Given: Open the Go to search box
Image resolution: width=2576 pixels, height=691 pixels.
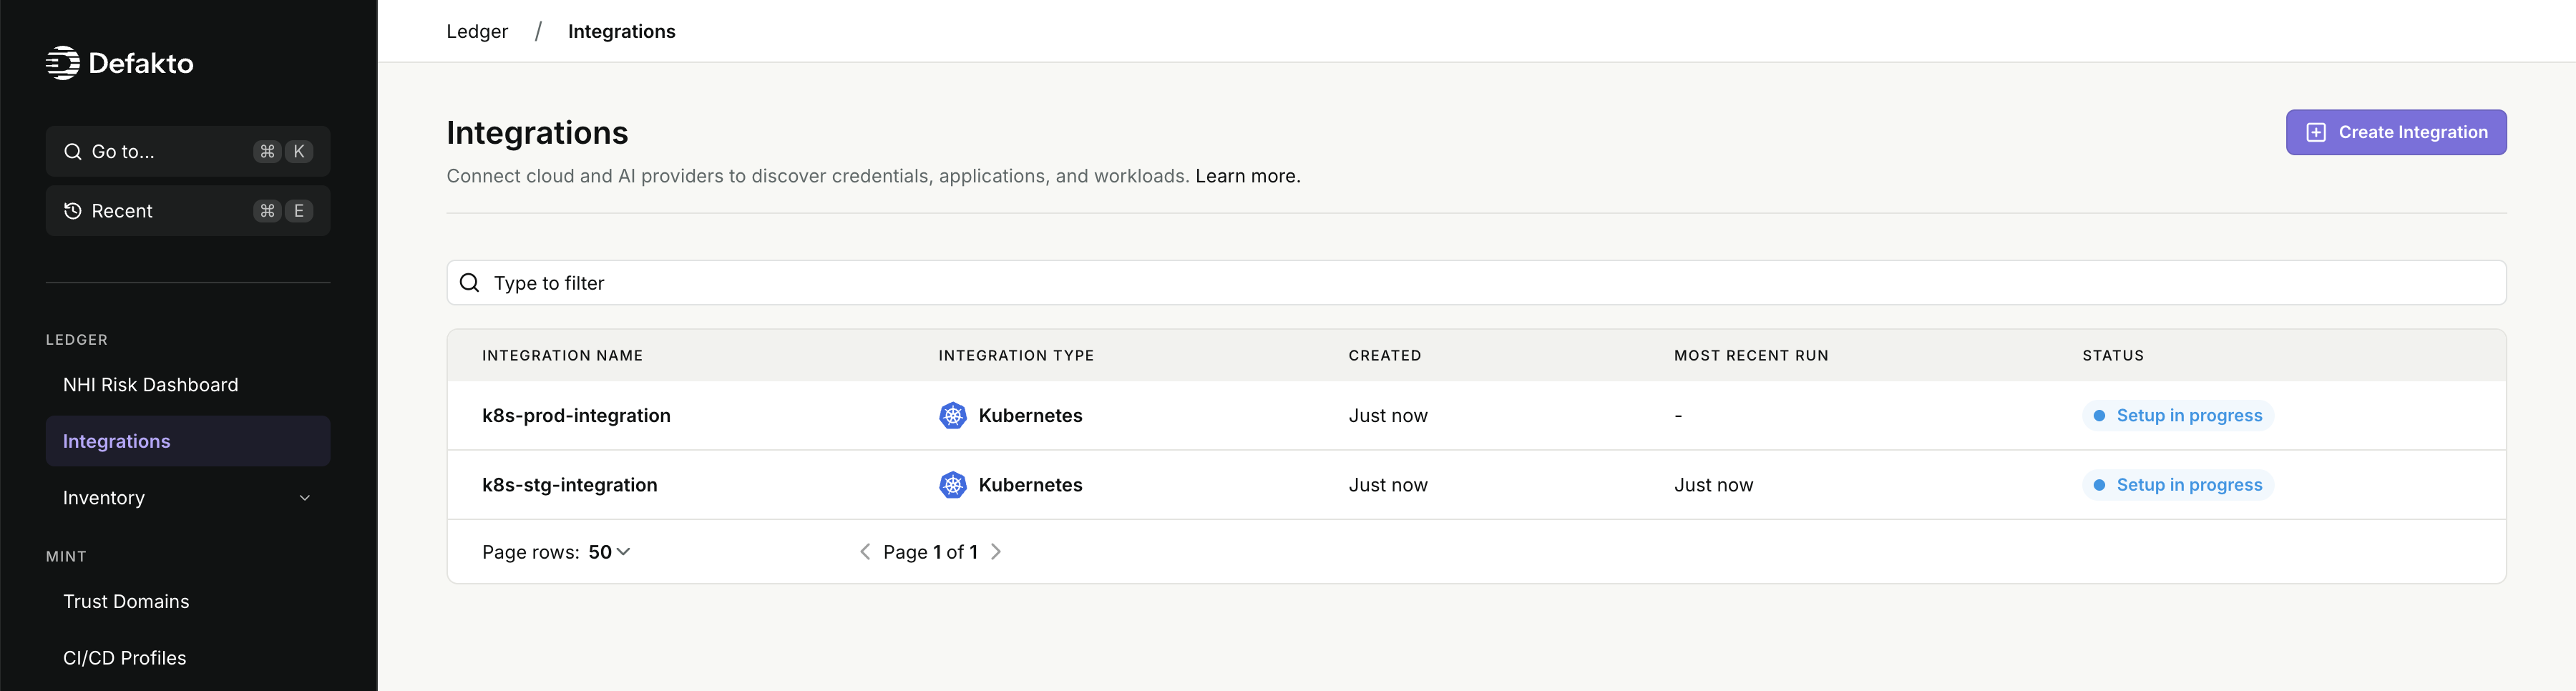Looking at the screenshot, I should pyautogui.click(x=188, y=151).
